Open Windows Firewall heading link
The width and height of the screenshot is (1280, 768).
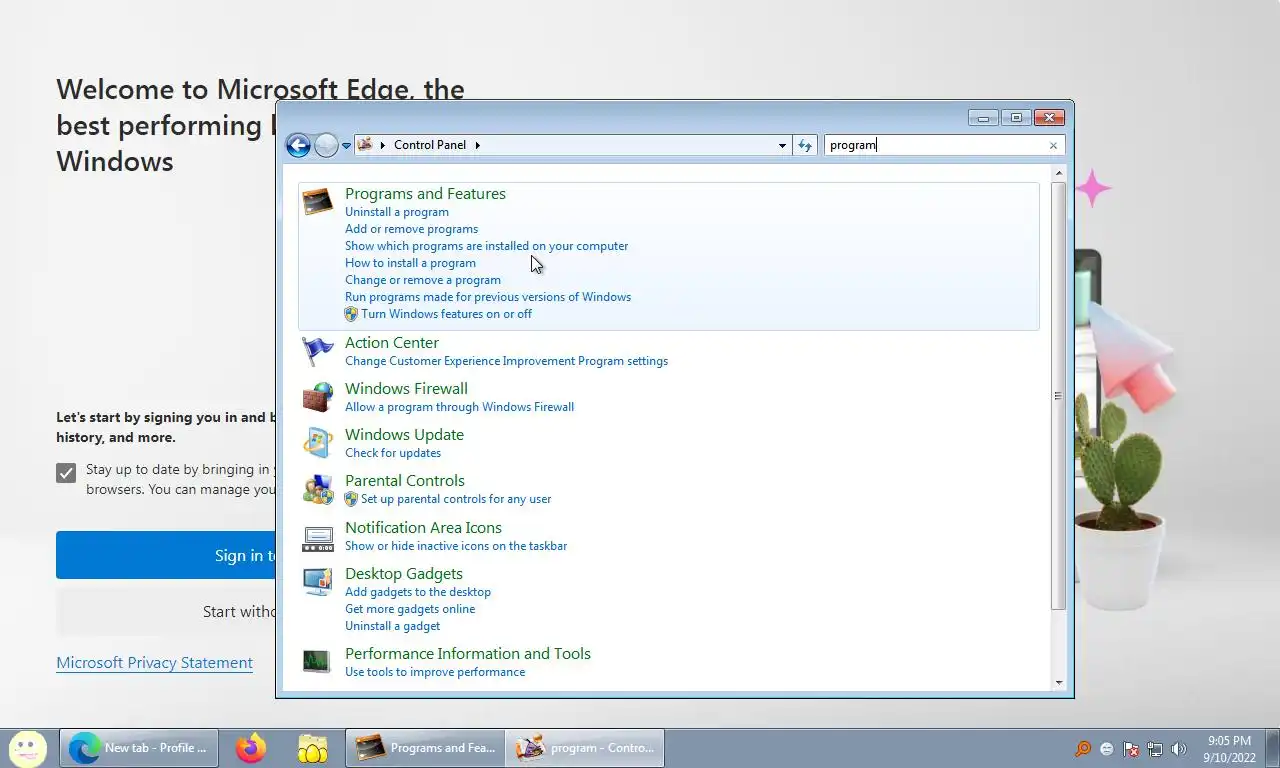point(406,389)
